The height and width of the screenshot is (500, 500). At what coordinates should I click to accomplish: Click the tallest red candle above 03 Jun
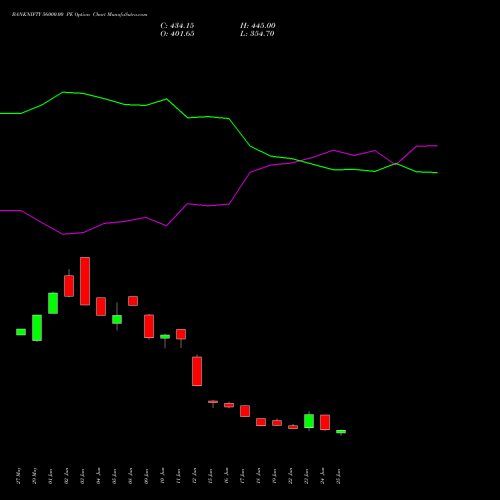85,281
